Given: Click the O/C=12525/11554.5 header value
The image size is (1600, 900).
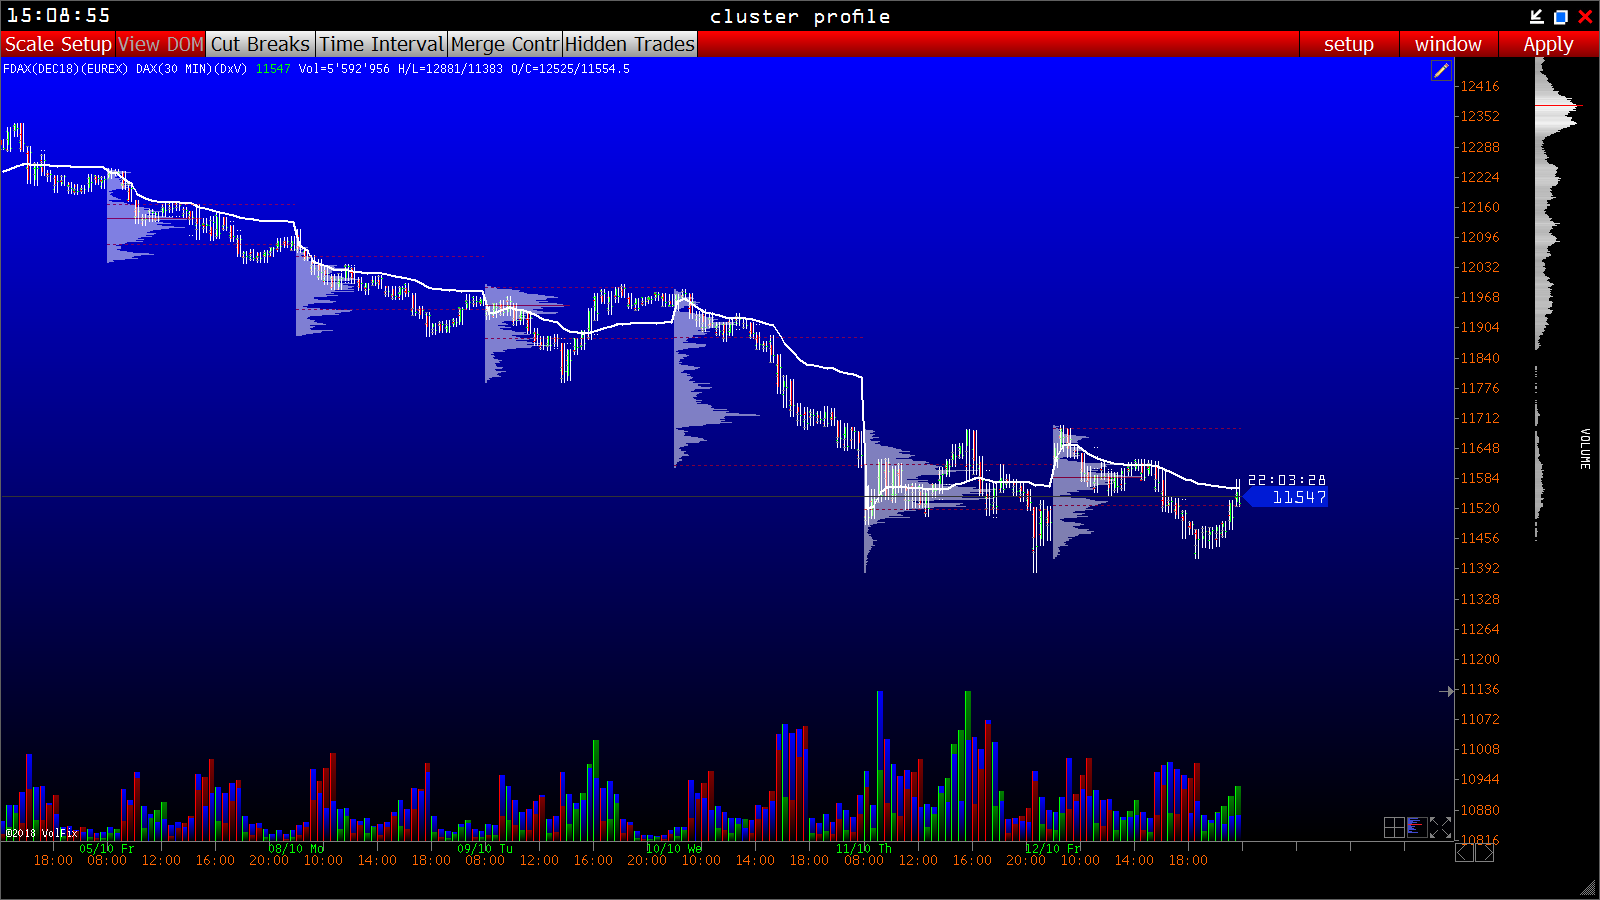Looking at the screenshot, I should [x=570, y=69].
